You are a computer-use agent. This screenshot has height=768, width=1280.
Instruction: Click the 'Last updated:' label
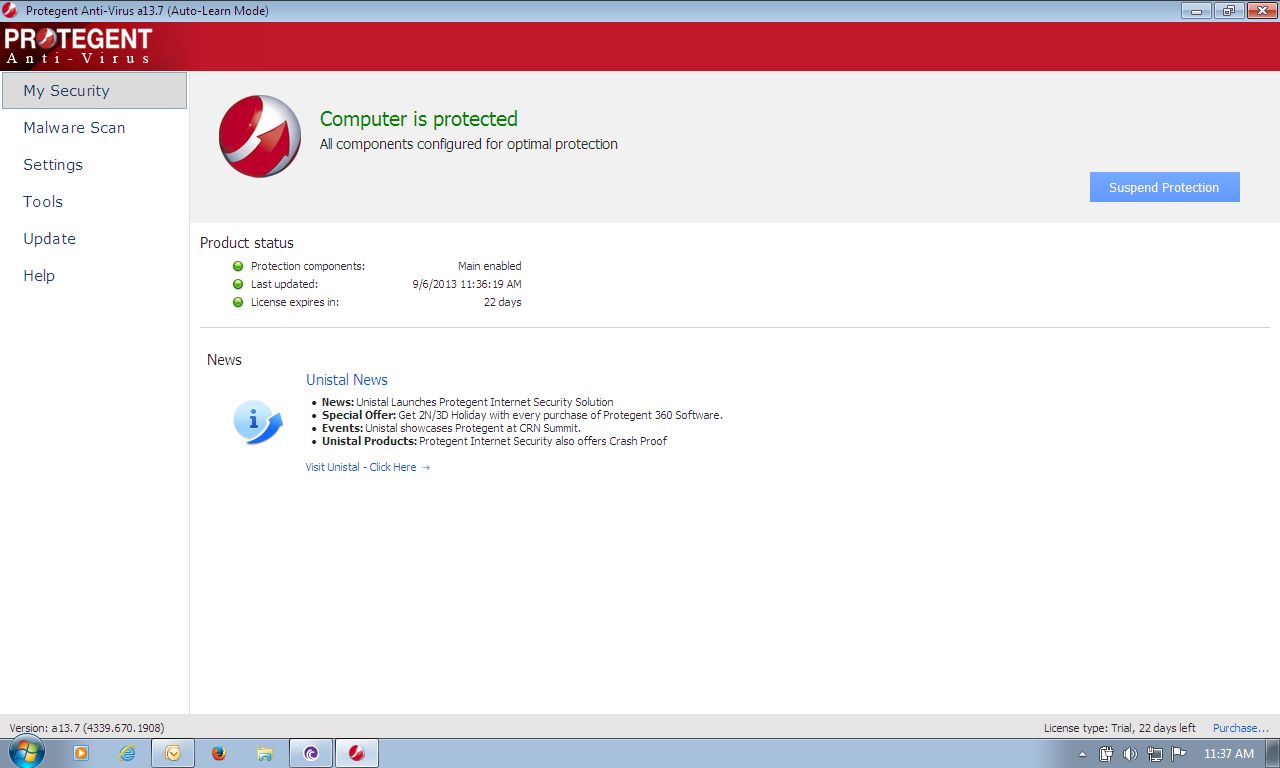(x=285, y=284)
